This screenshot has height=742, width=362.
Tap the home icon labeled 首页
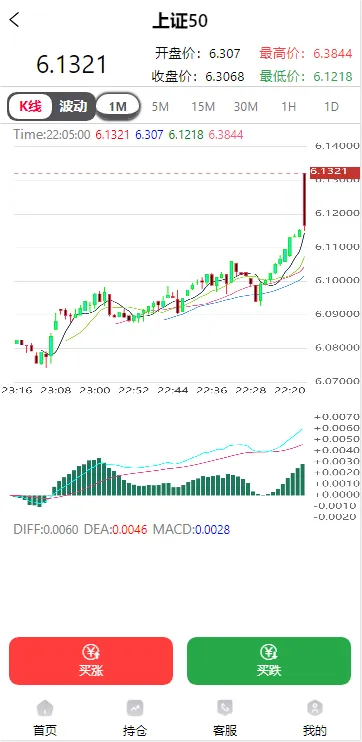click(x=45, y=708)
